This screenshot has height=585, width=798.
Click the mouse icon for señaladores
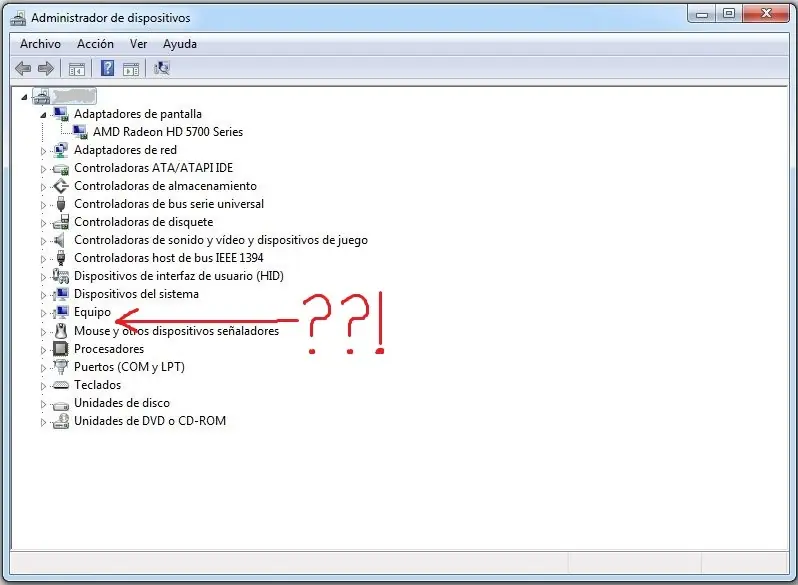click(x=61, y=330)
